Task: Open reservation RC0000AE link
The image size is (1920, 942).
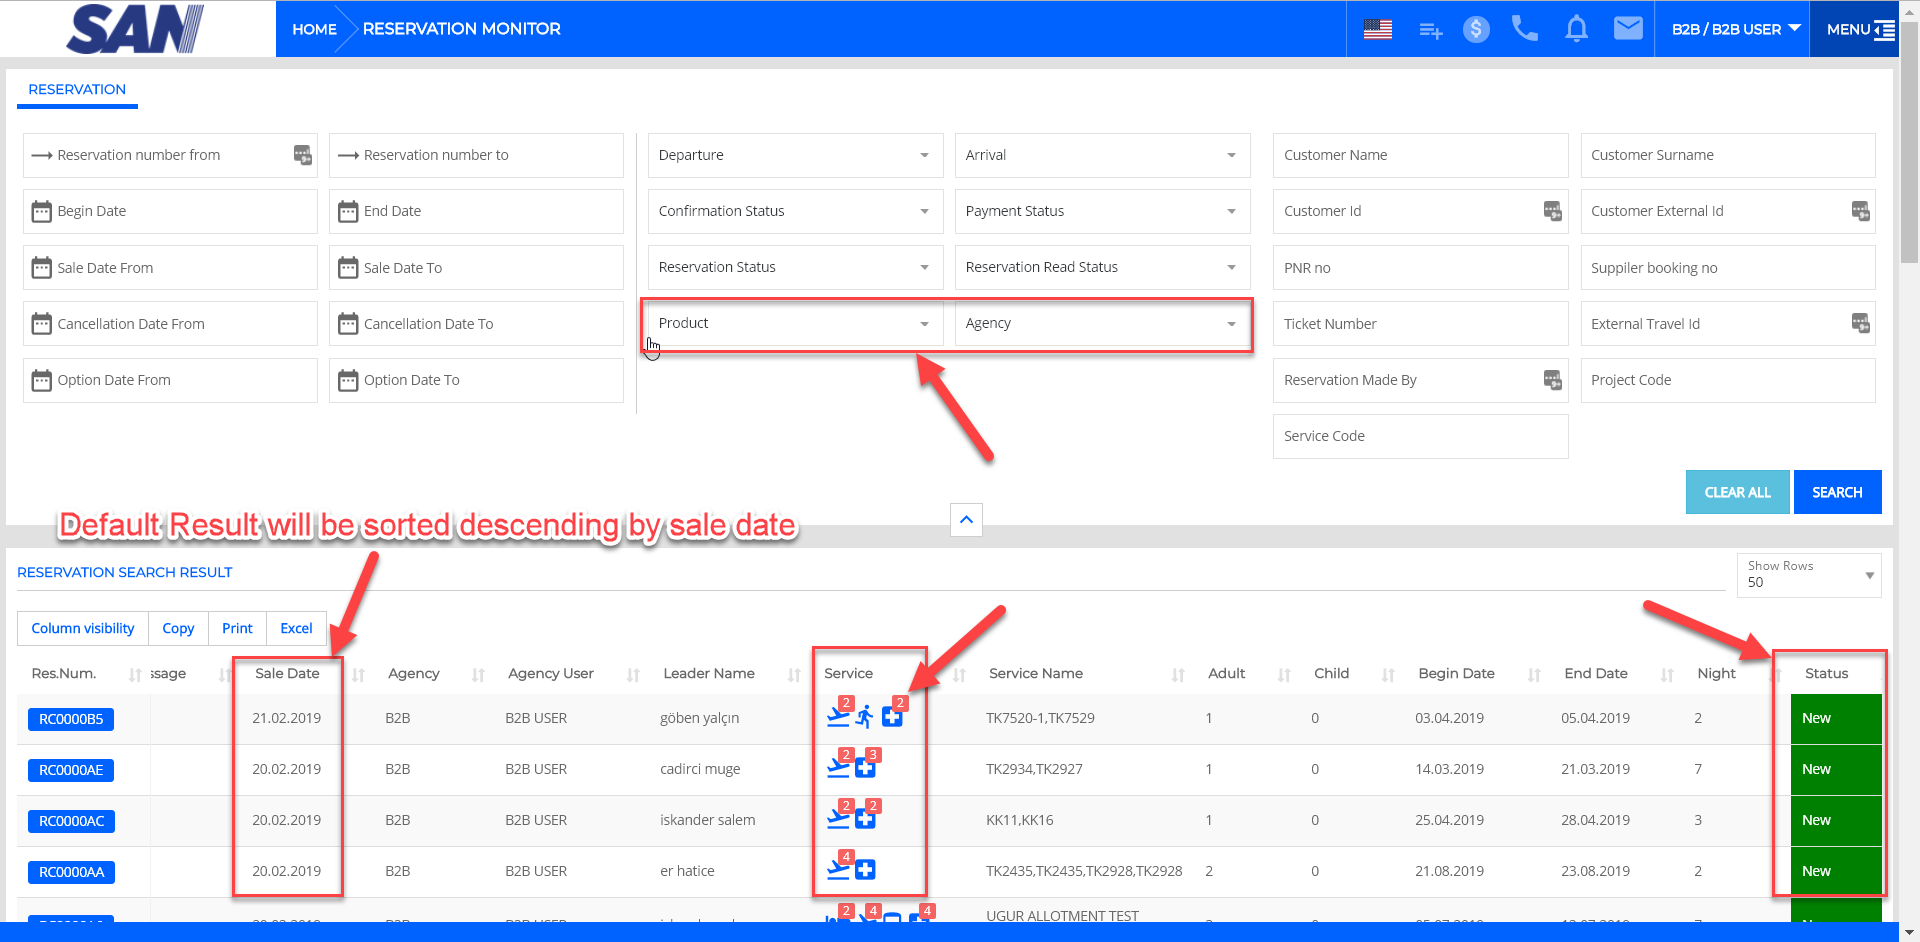Action: coord(71,770)
